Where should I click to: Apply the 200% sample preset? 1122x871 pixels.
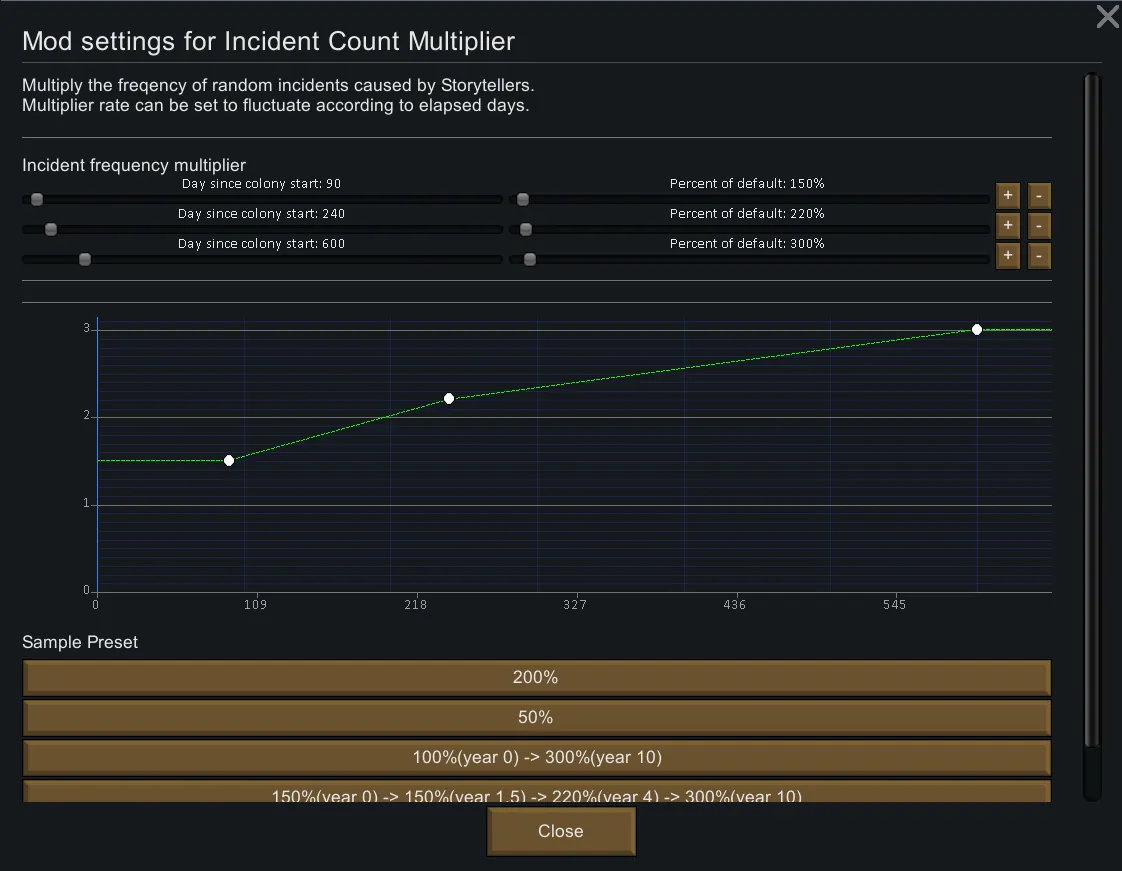536,678
